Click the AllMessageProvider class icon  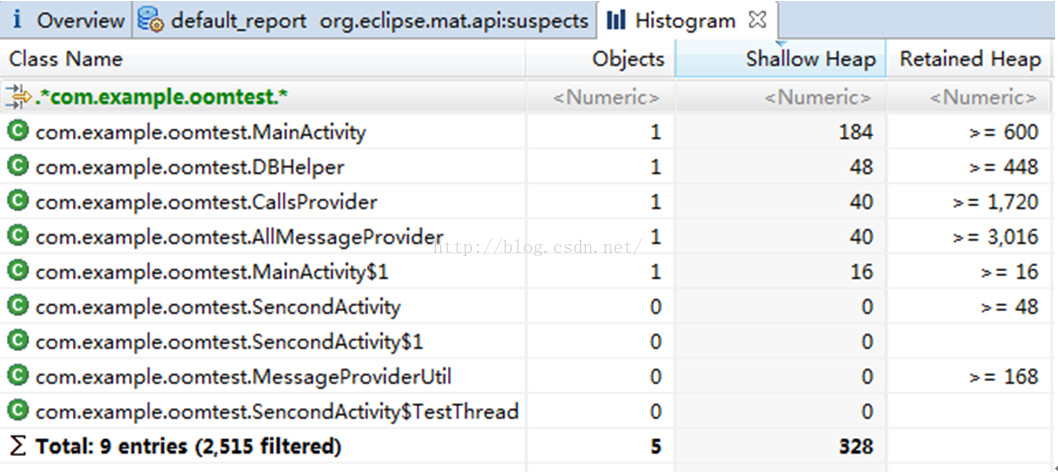click(17, 236)
